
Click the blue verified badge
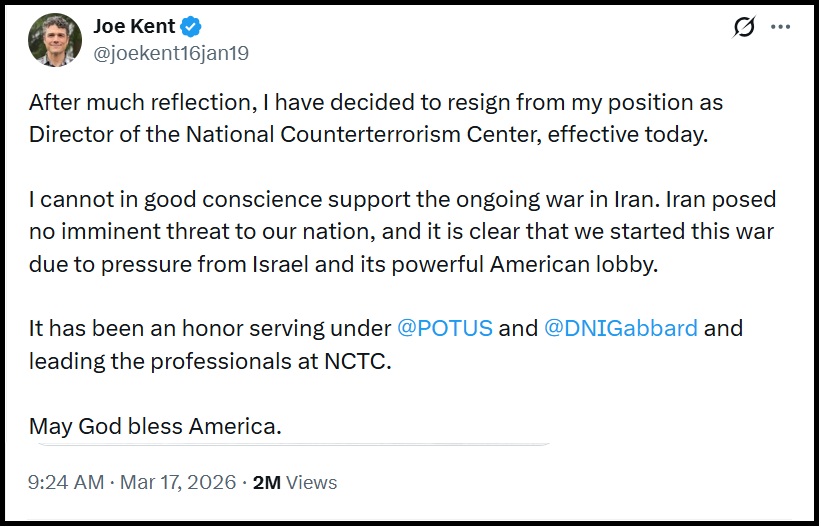click(191, 27)
